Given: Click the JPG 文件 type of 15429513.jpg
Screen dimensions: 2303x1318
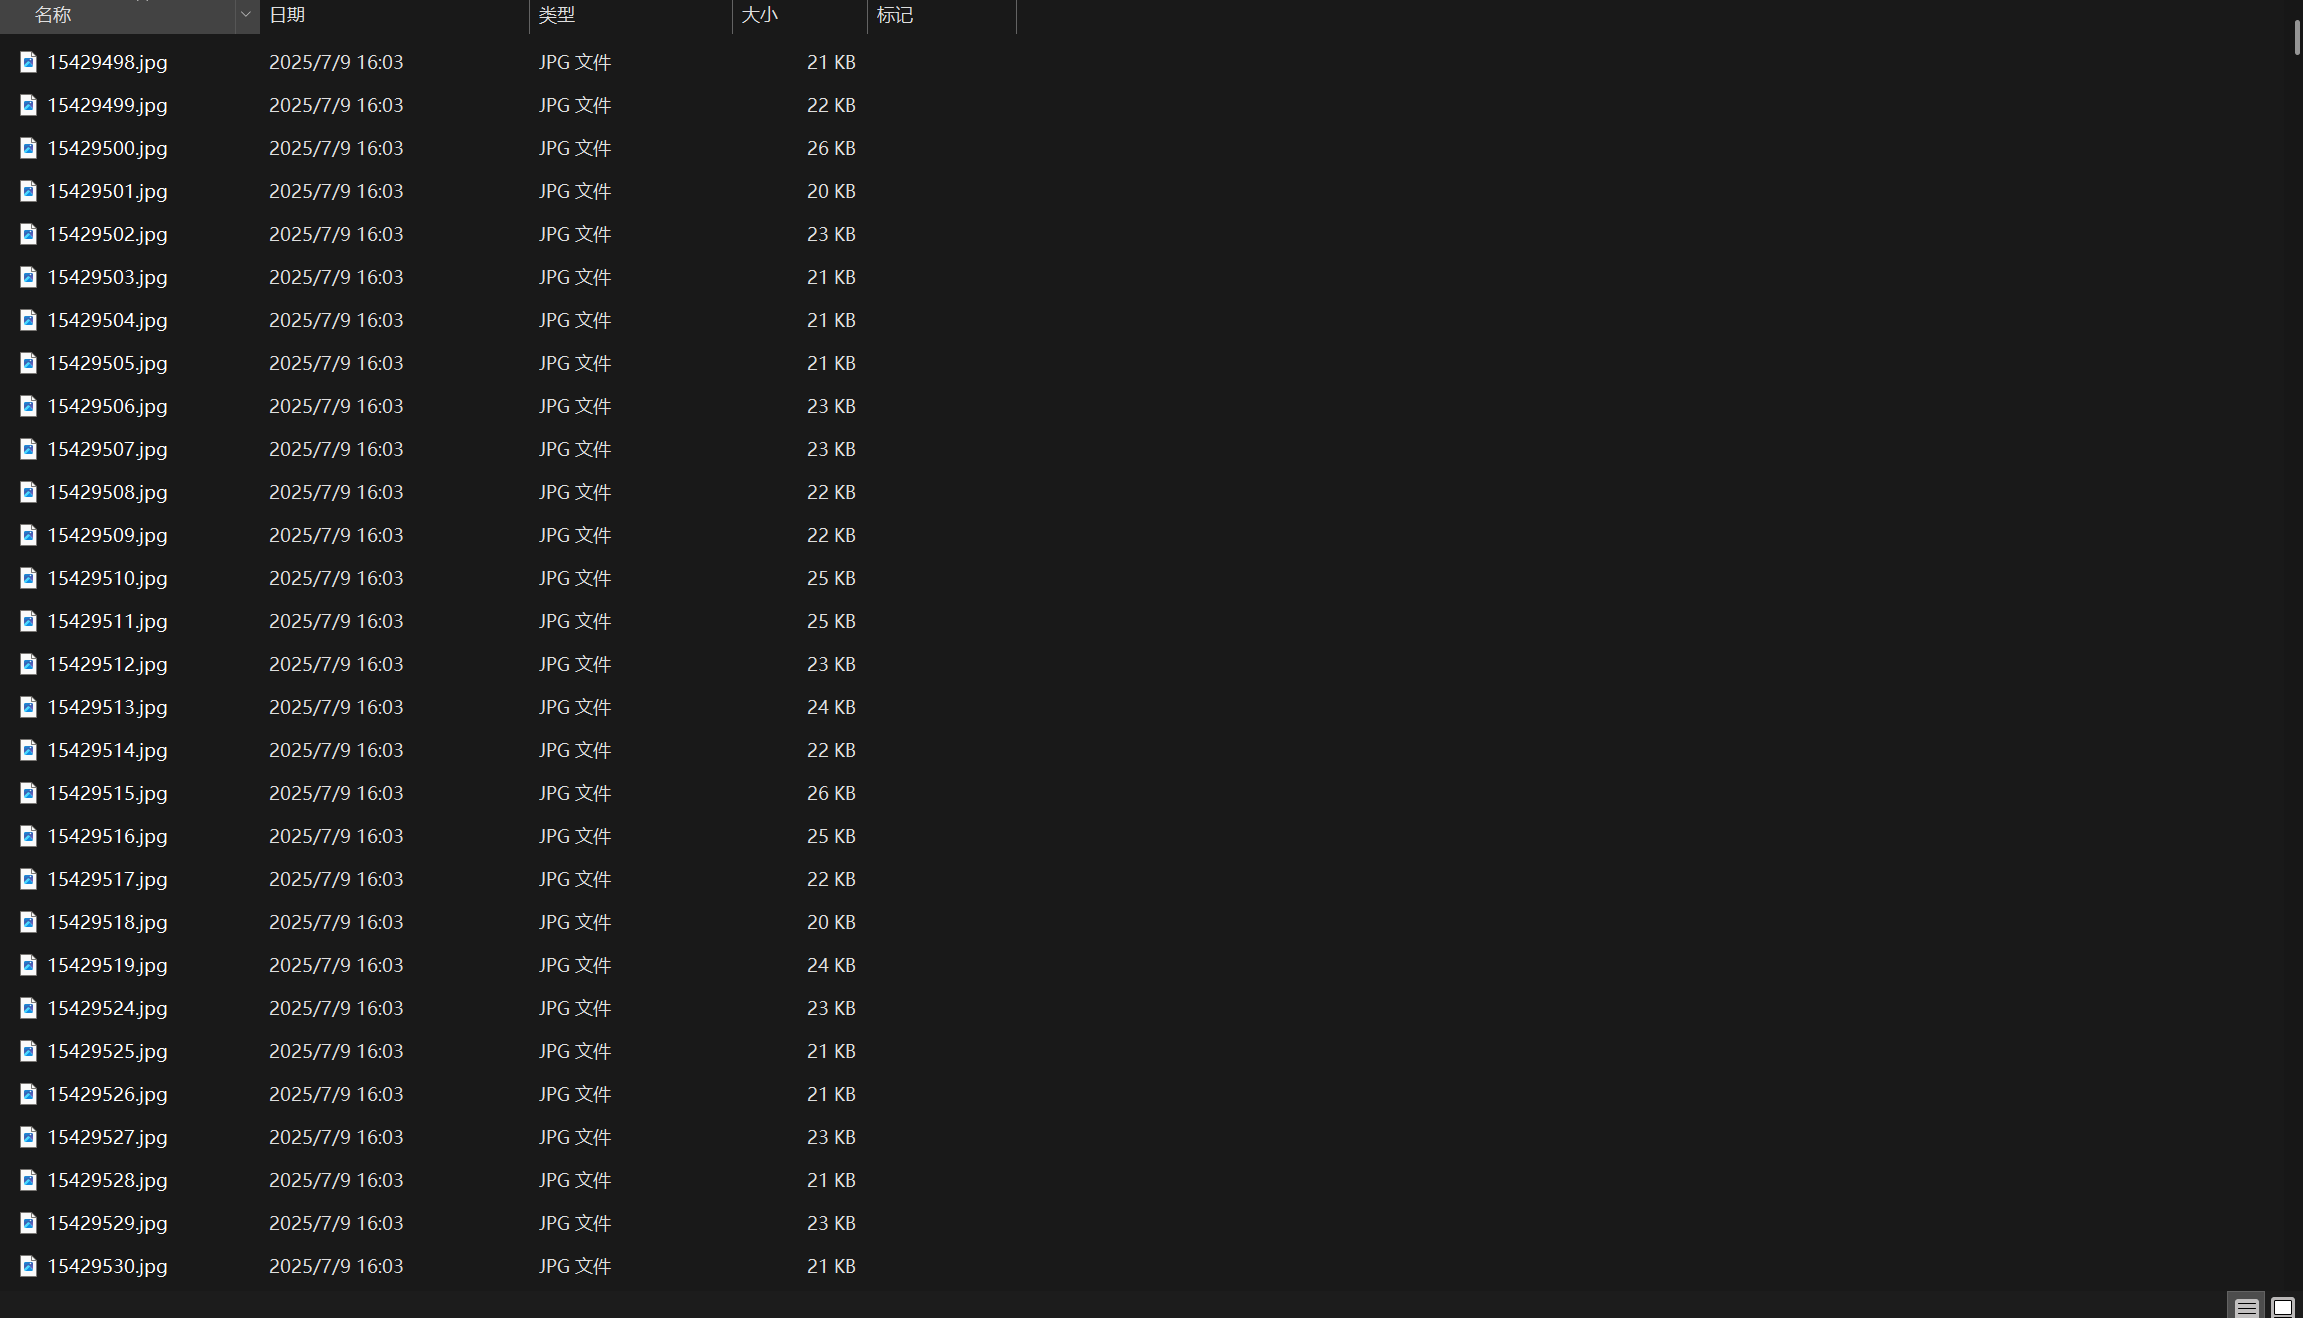Looking at the screenshot, I should 575,707.
